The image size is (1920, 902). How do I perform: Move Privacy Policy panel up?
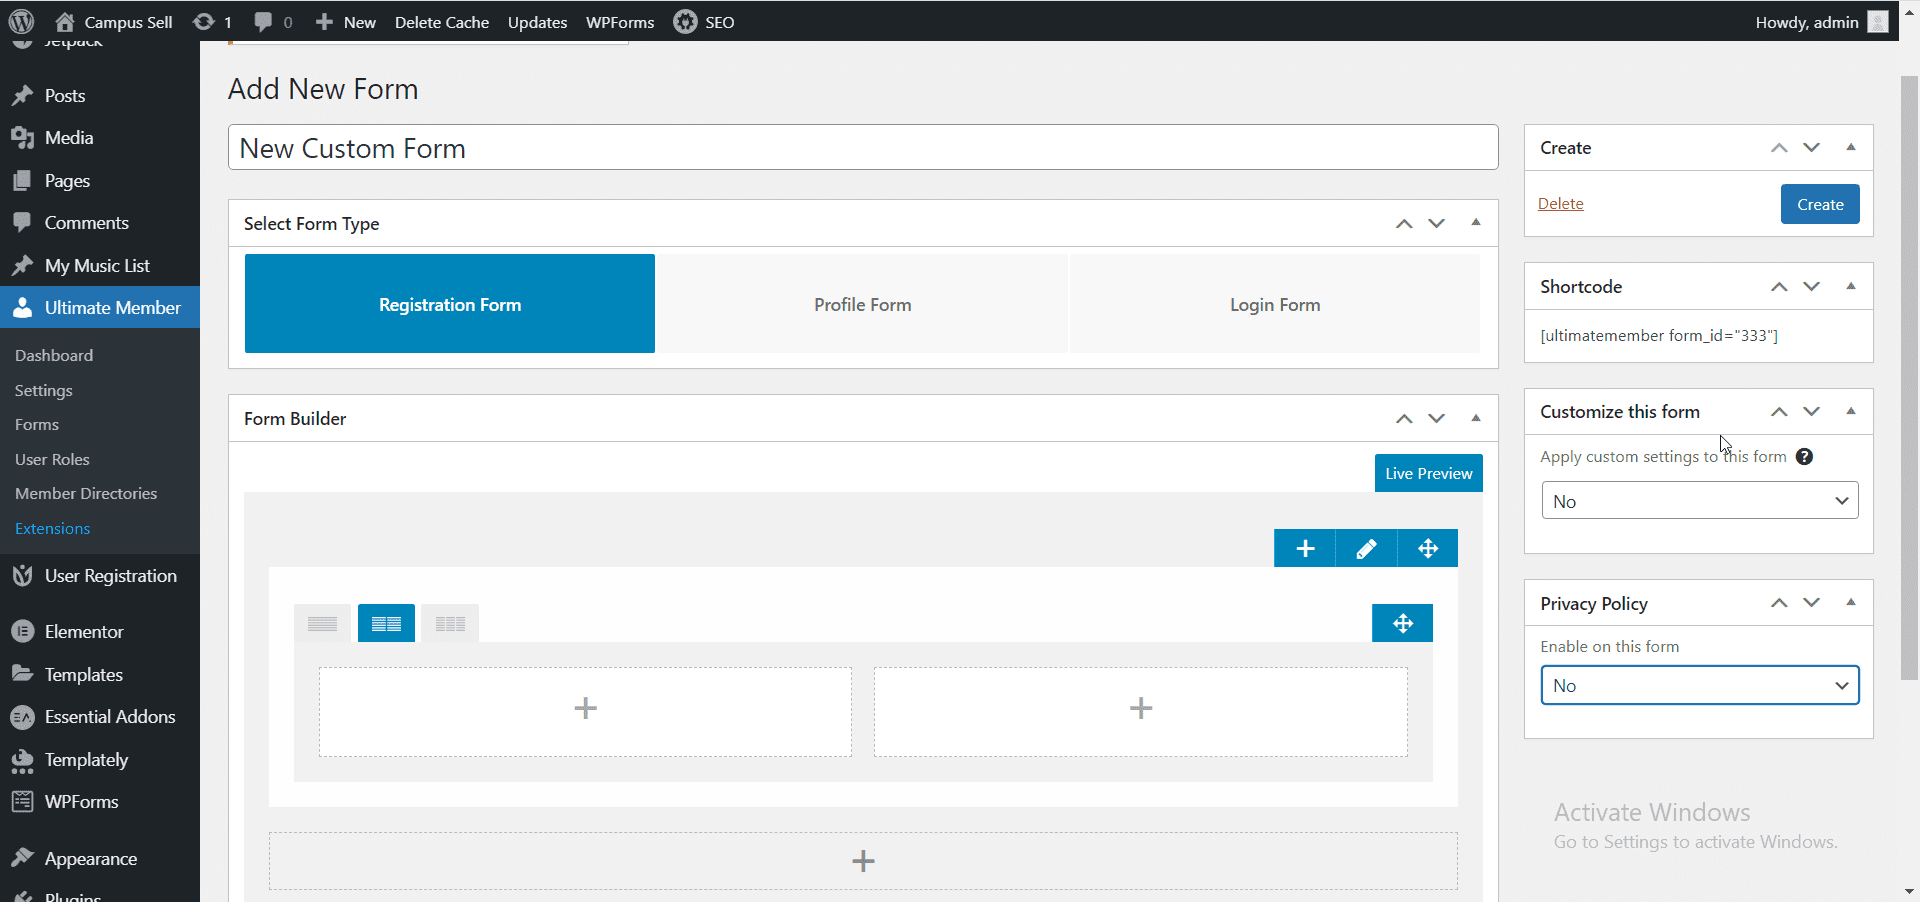(x=1779, y=603)
